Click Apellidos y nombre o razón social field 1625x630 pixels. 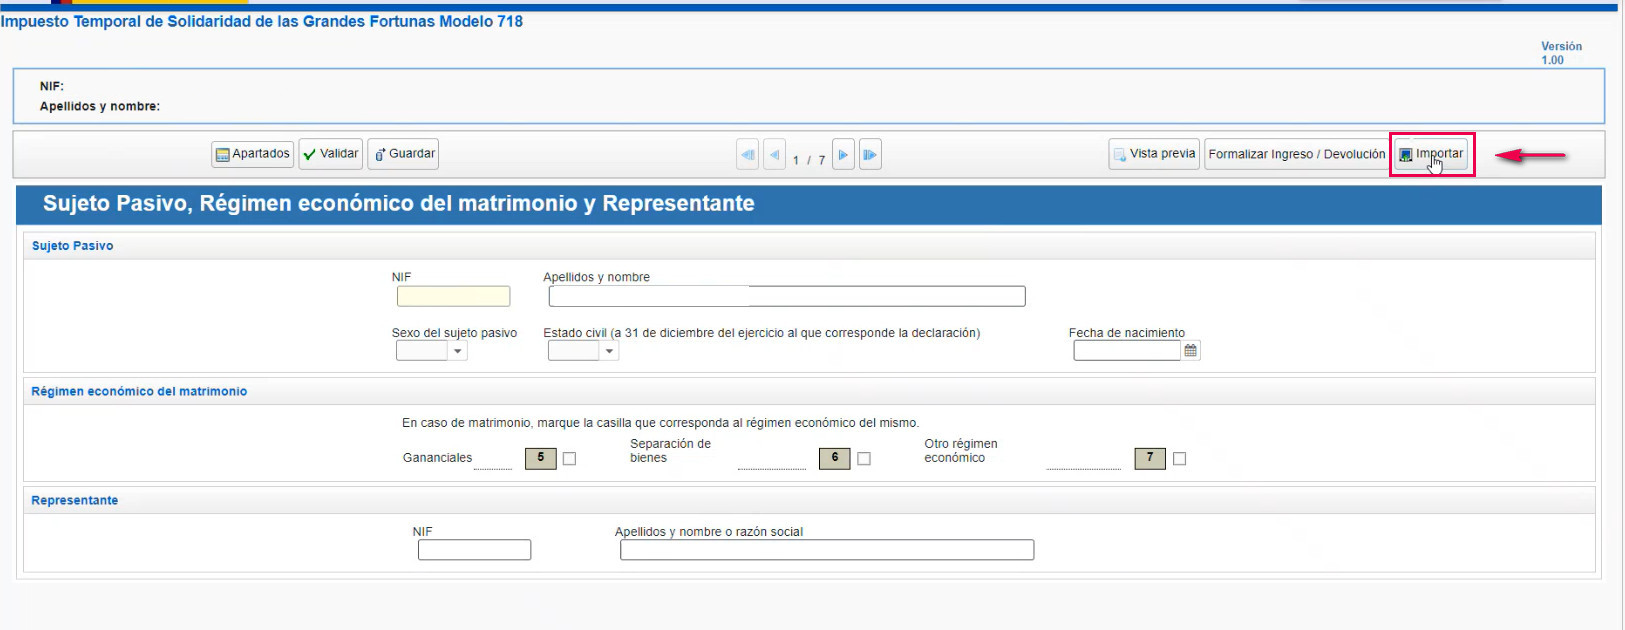tap(827, 550)
